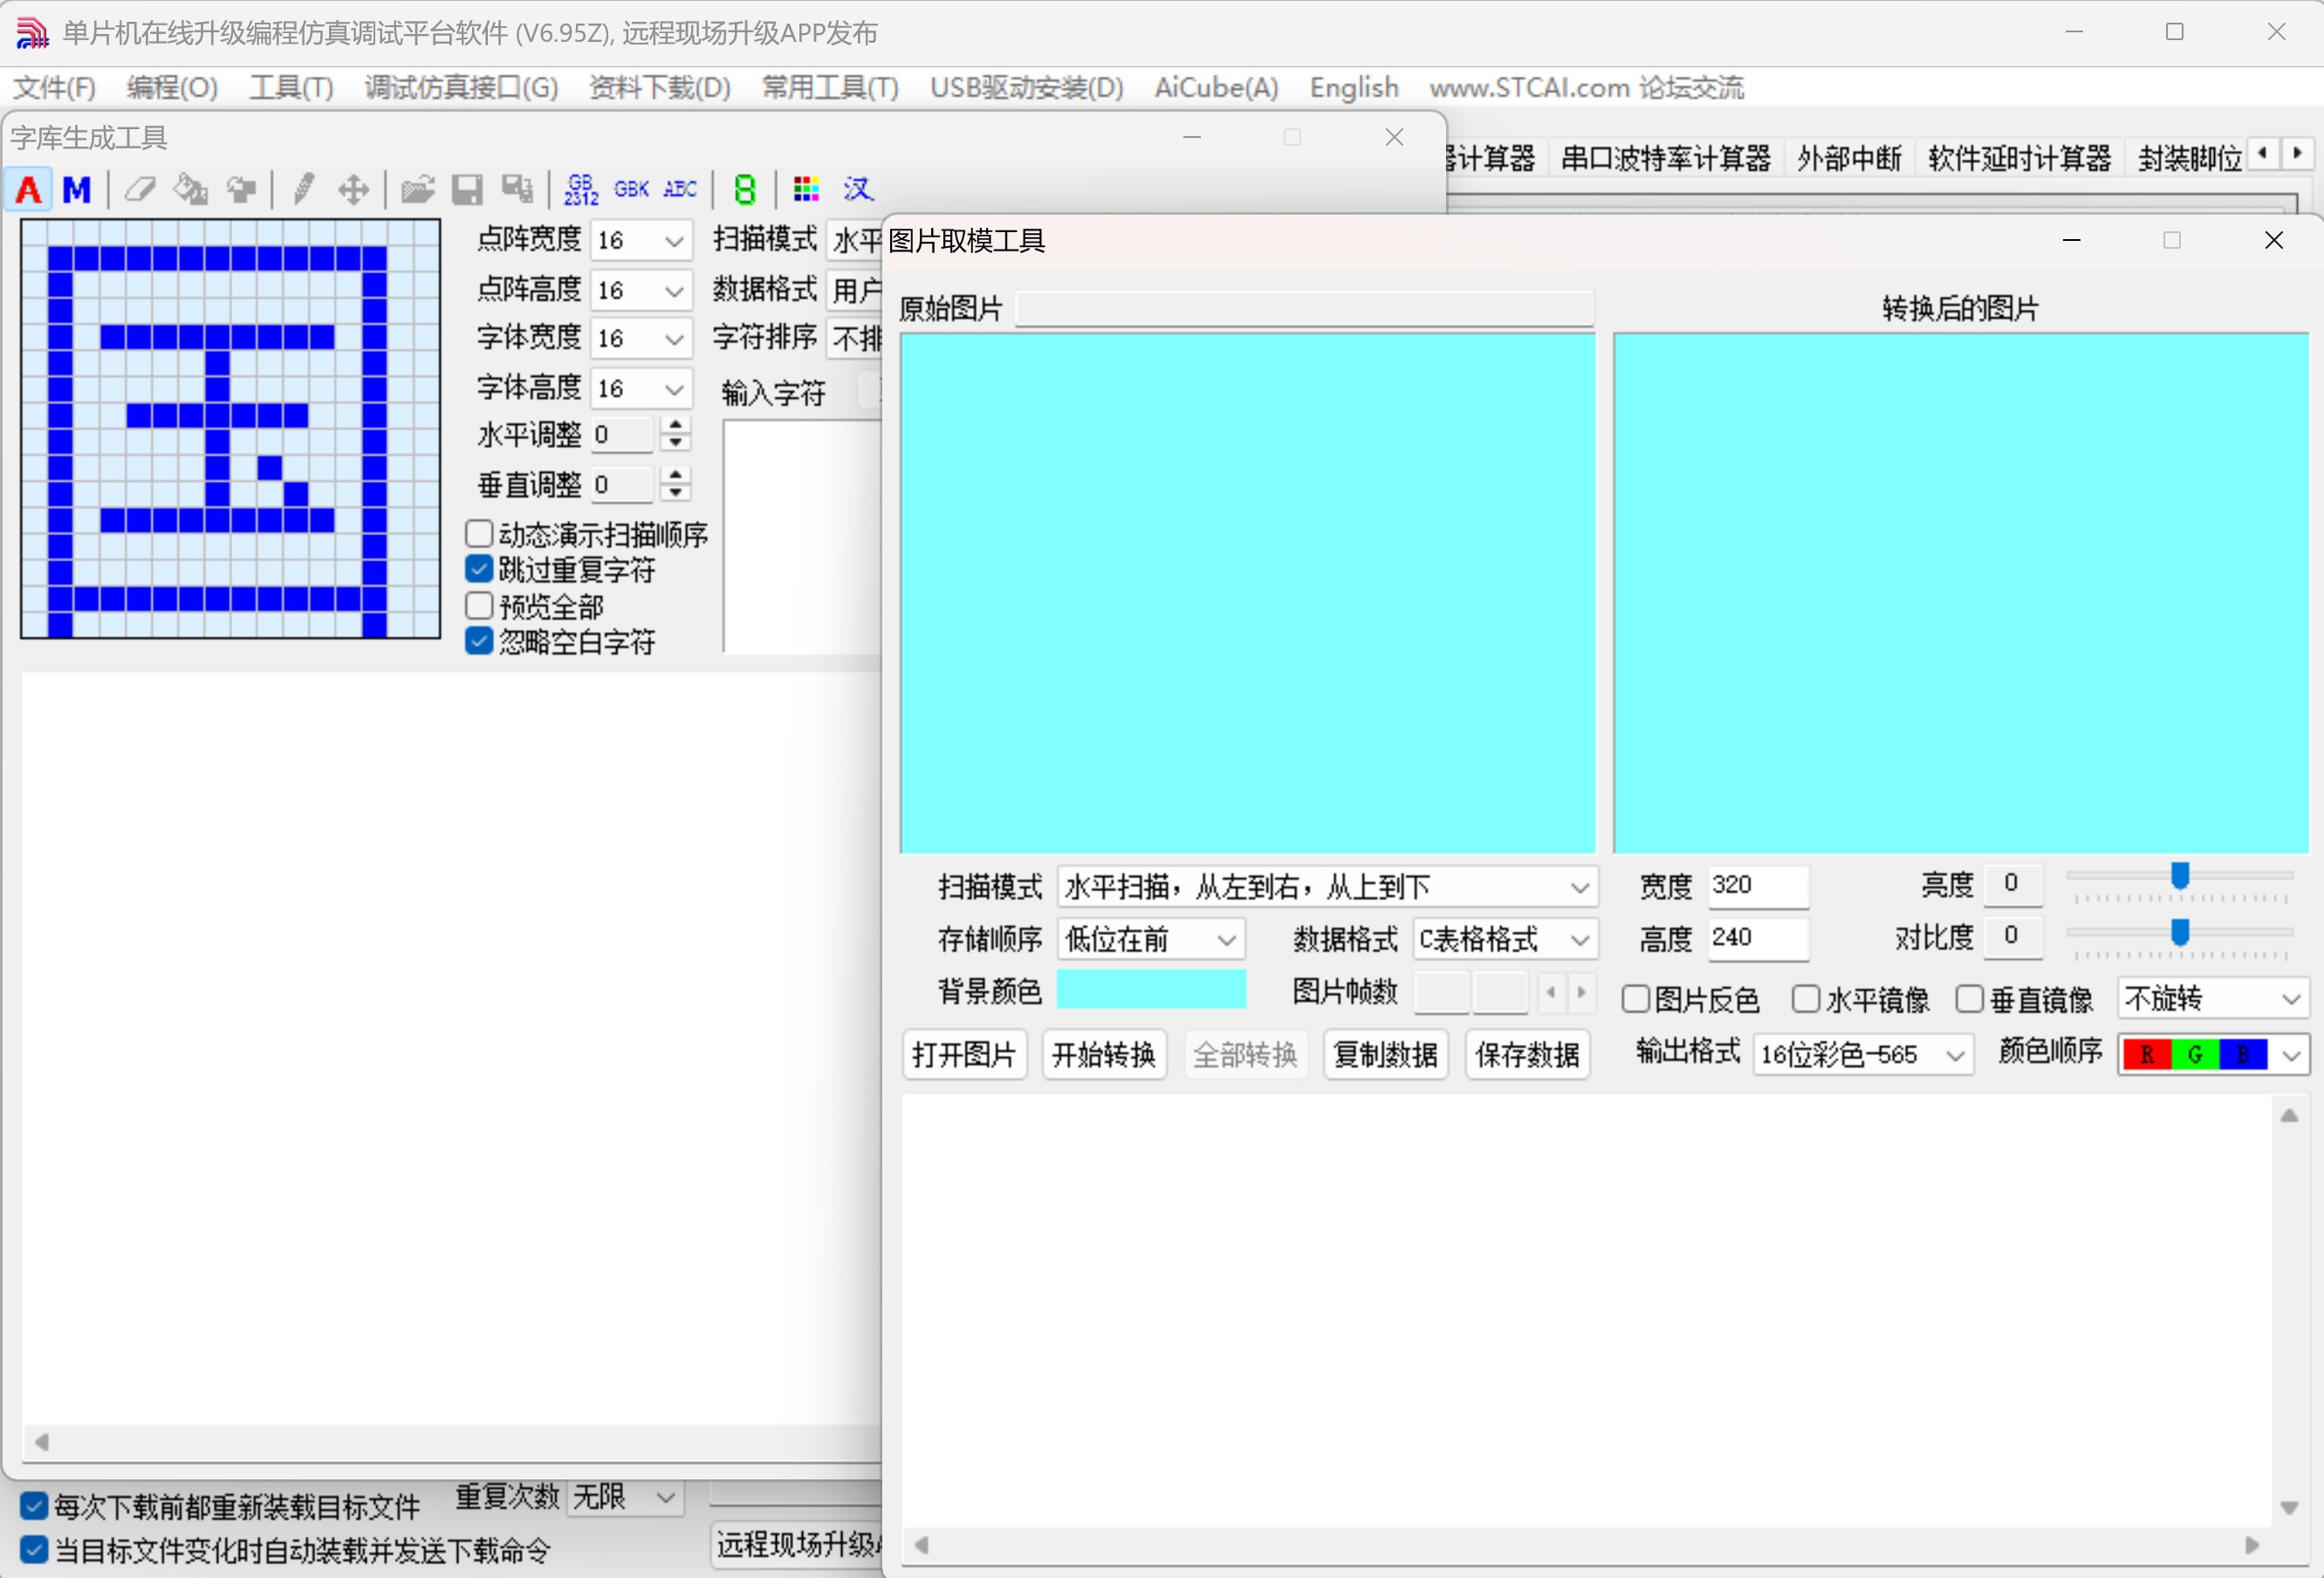Load the ABC ASCII character set

[680, 189]
